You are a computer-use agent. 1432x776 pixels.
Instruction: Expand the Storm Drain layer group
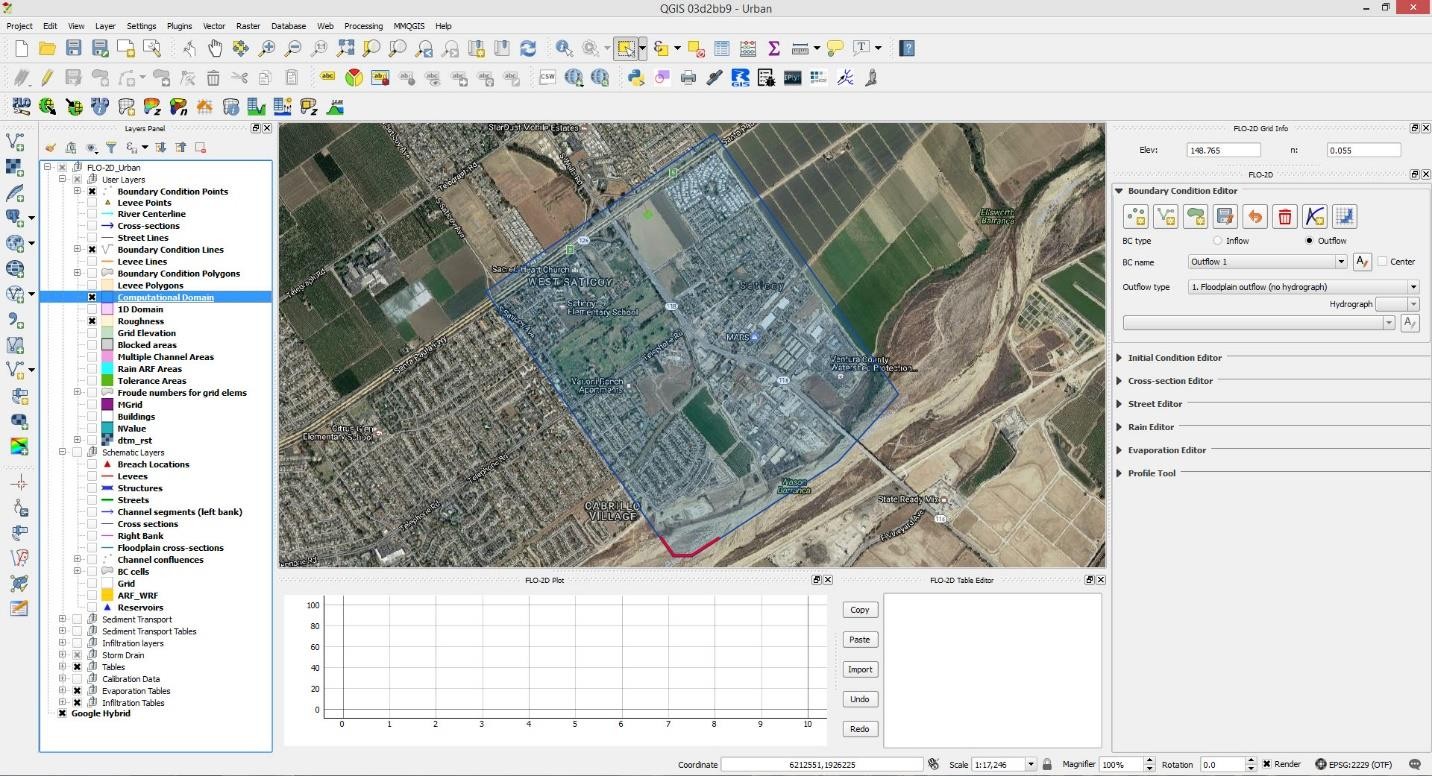pos(62,655)
